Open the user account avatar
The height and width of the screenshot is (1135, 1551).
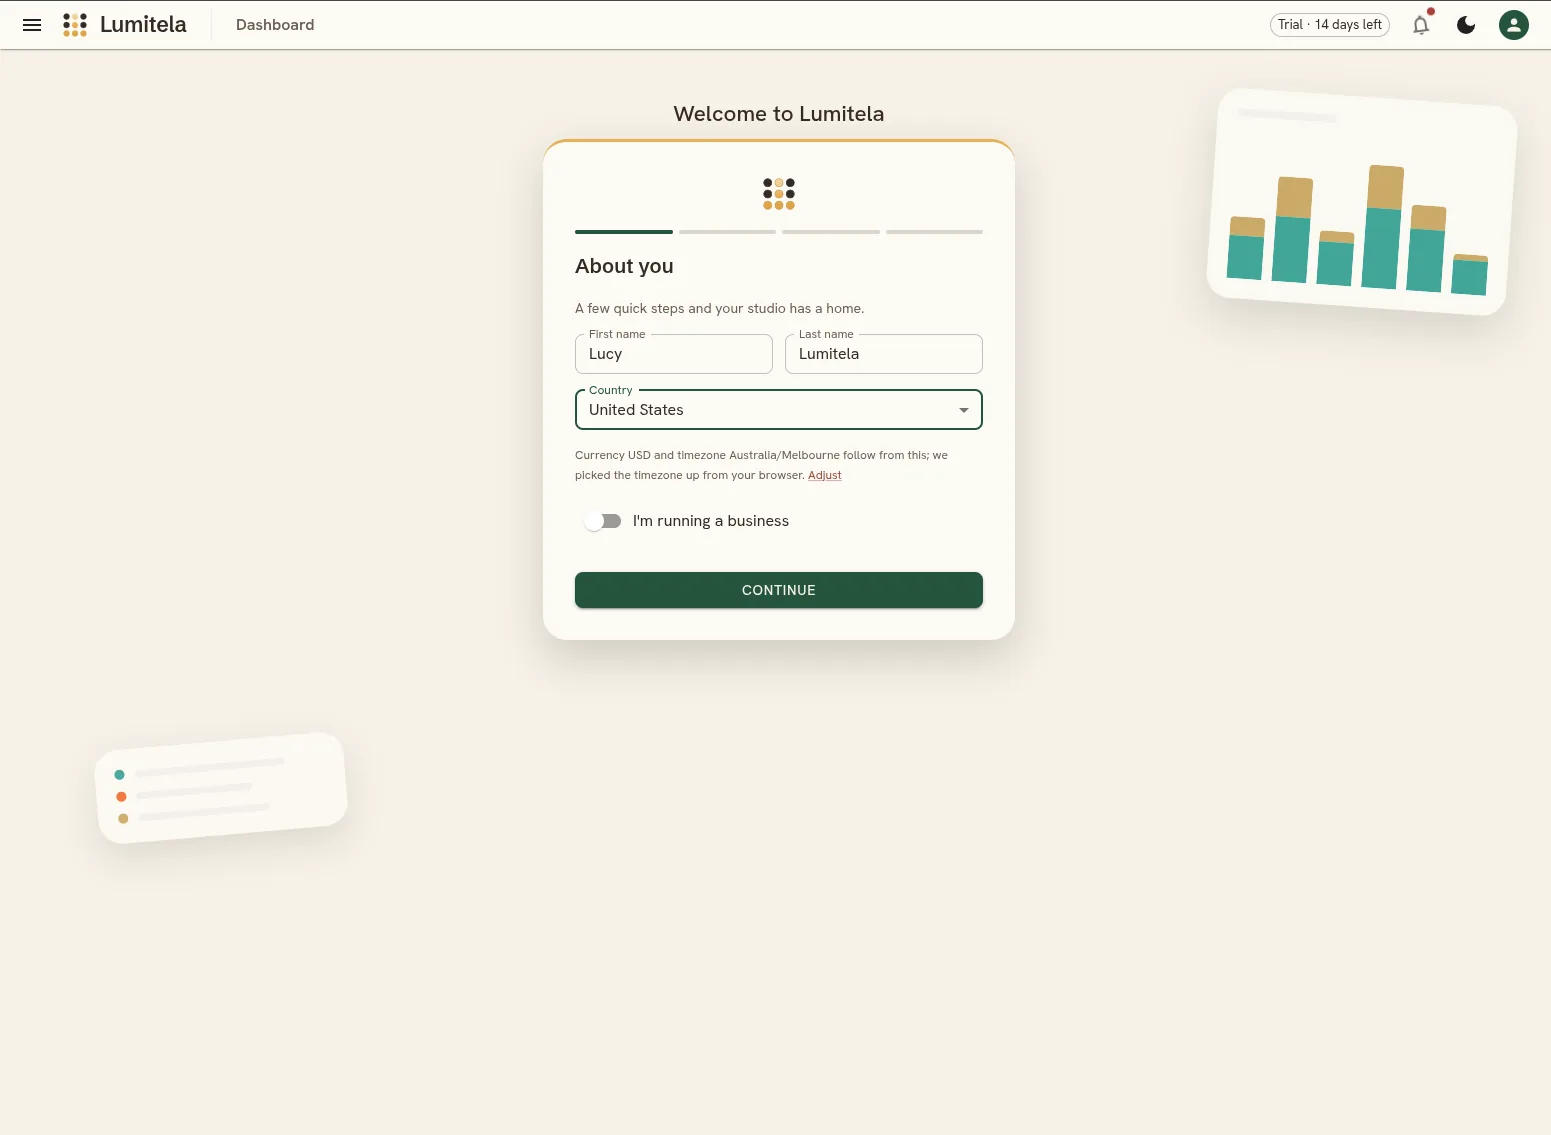[x=1514, y=25]
